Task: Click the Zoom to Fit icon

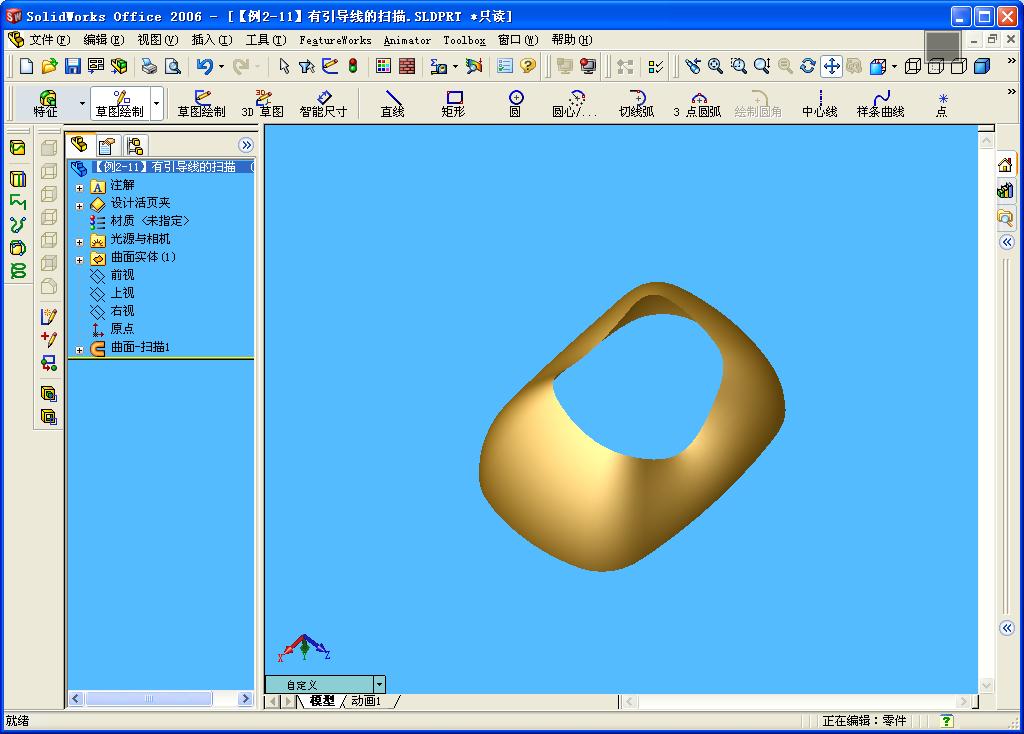Action: coord(715,66)
